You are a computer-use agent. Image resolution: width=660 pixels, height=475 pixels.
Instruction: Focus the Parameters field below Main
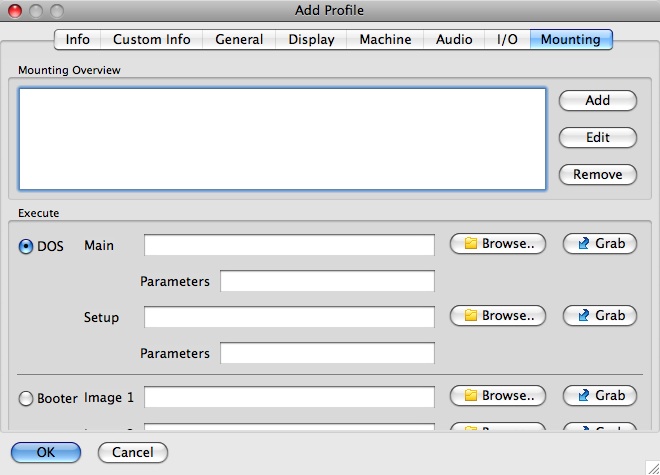tap(327, 281)
